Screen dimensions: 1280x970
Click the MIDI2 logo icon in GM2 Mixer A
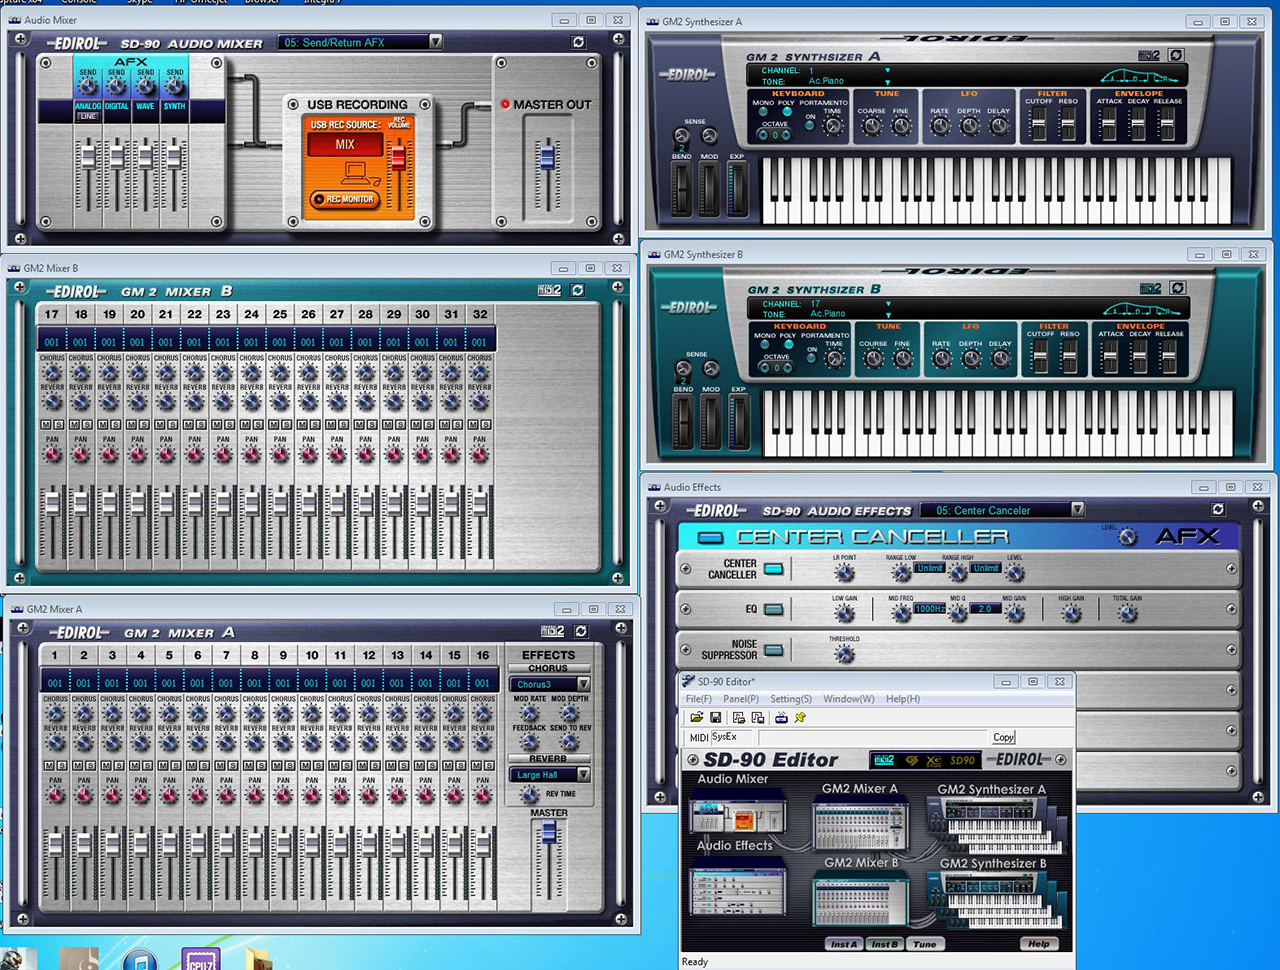click(x=553, y=632)
